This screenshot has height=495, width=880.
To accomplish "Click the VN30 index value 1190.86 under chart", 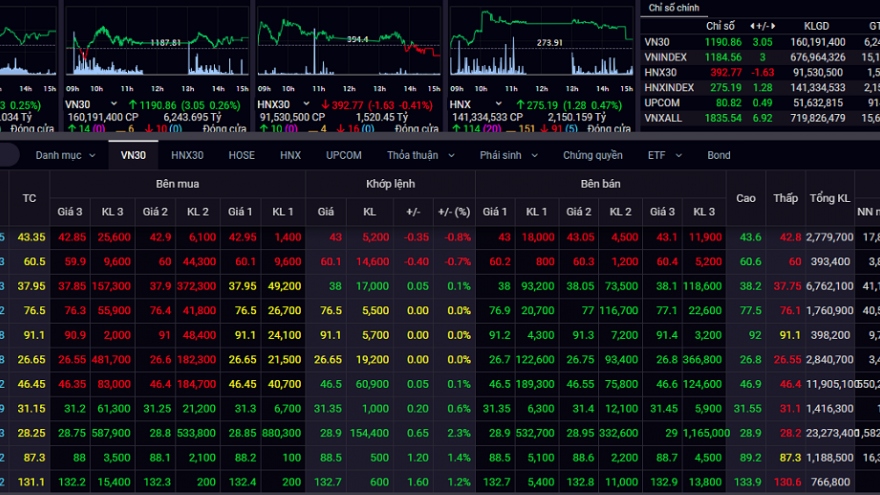I will coord(157,105).
